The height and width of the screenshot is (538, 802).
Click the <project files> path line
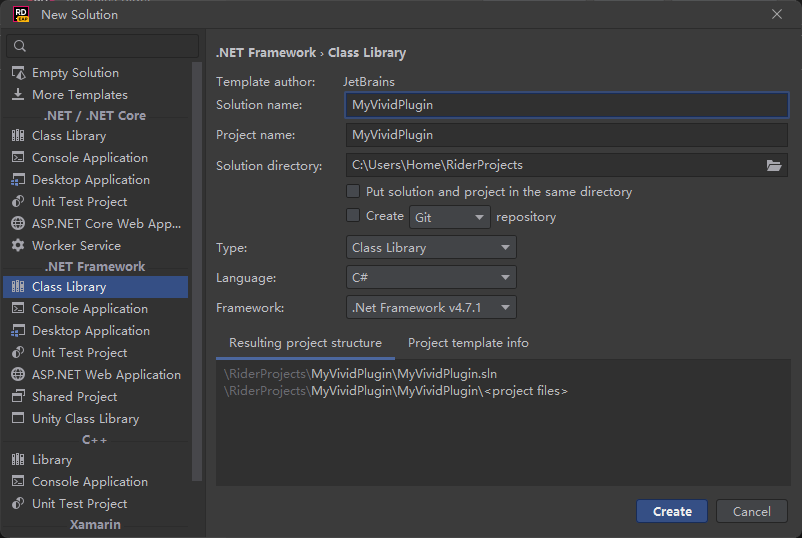(395, 391)
